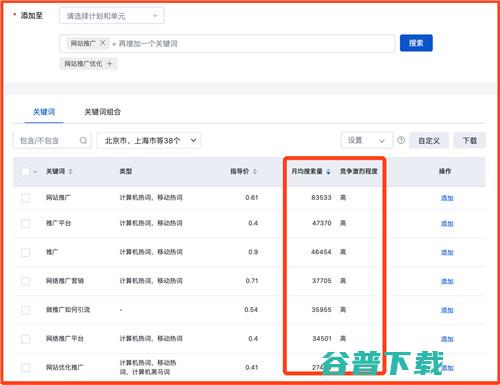This screenshot has width=500, height=385.
Task: Click 添加 link for 网络推广平台 row
Action: pos(447,339)
